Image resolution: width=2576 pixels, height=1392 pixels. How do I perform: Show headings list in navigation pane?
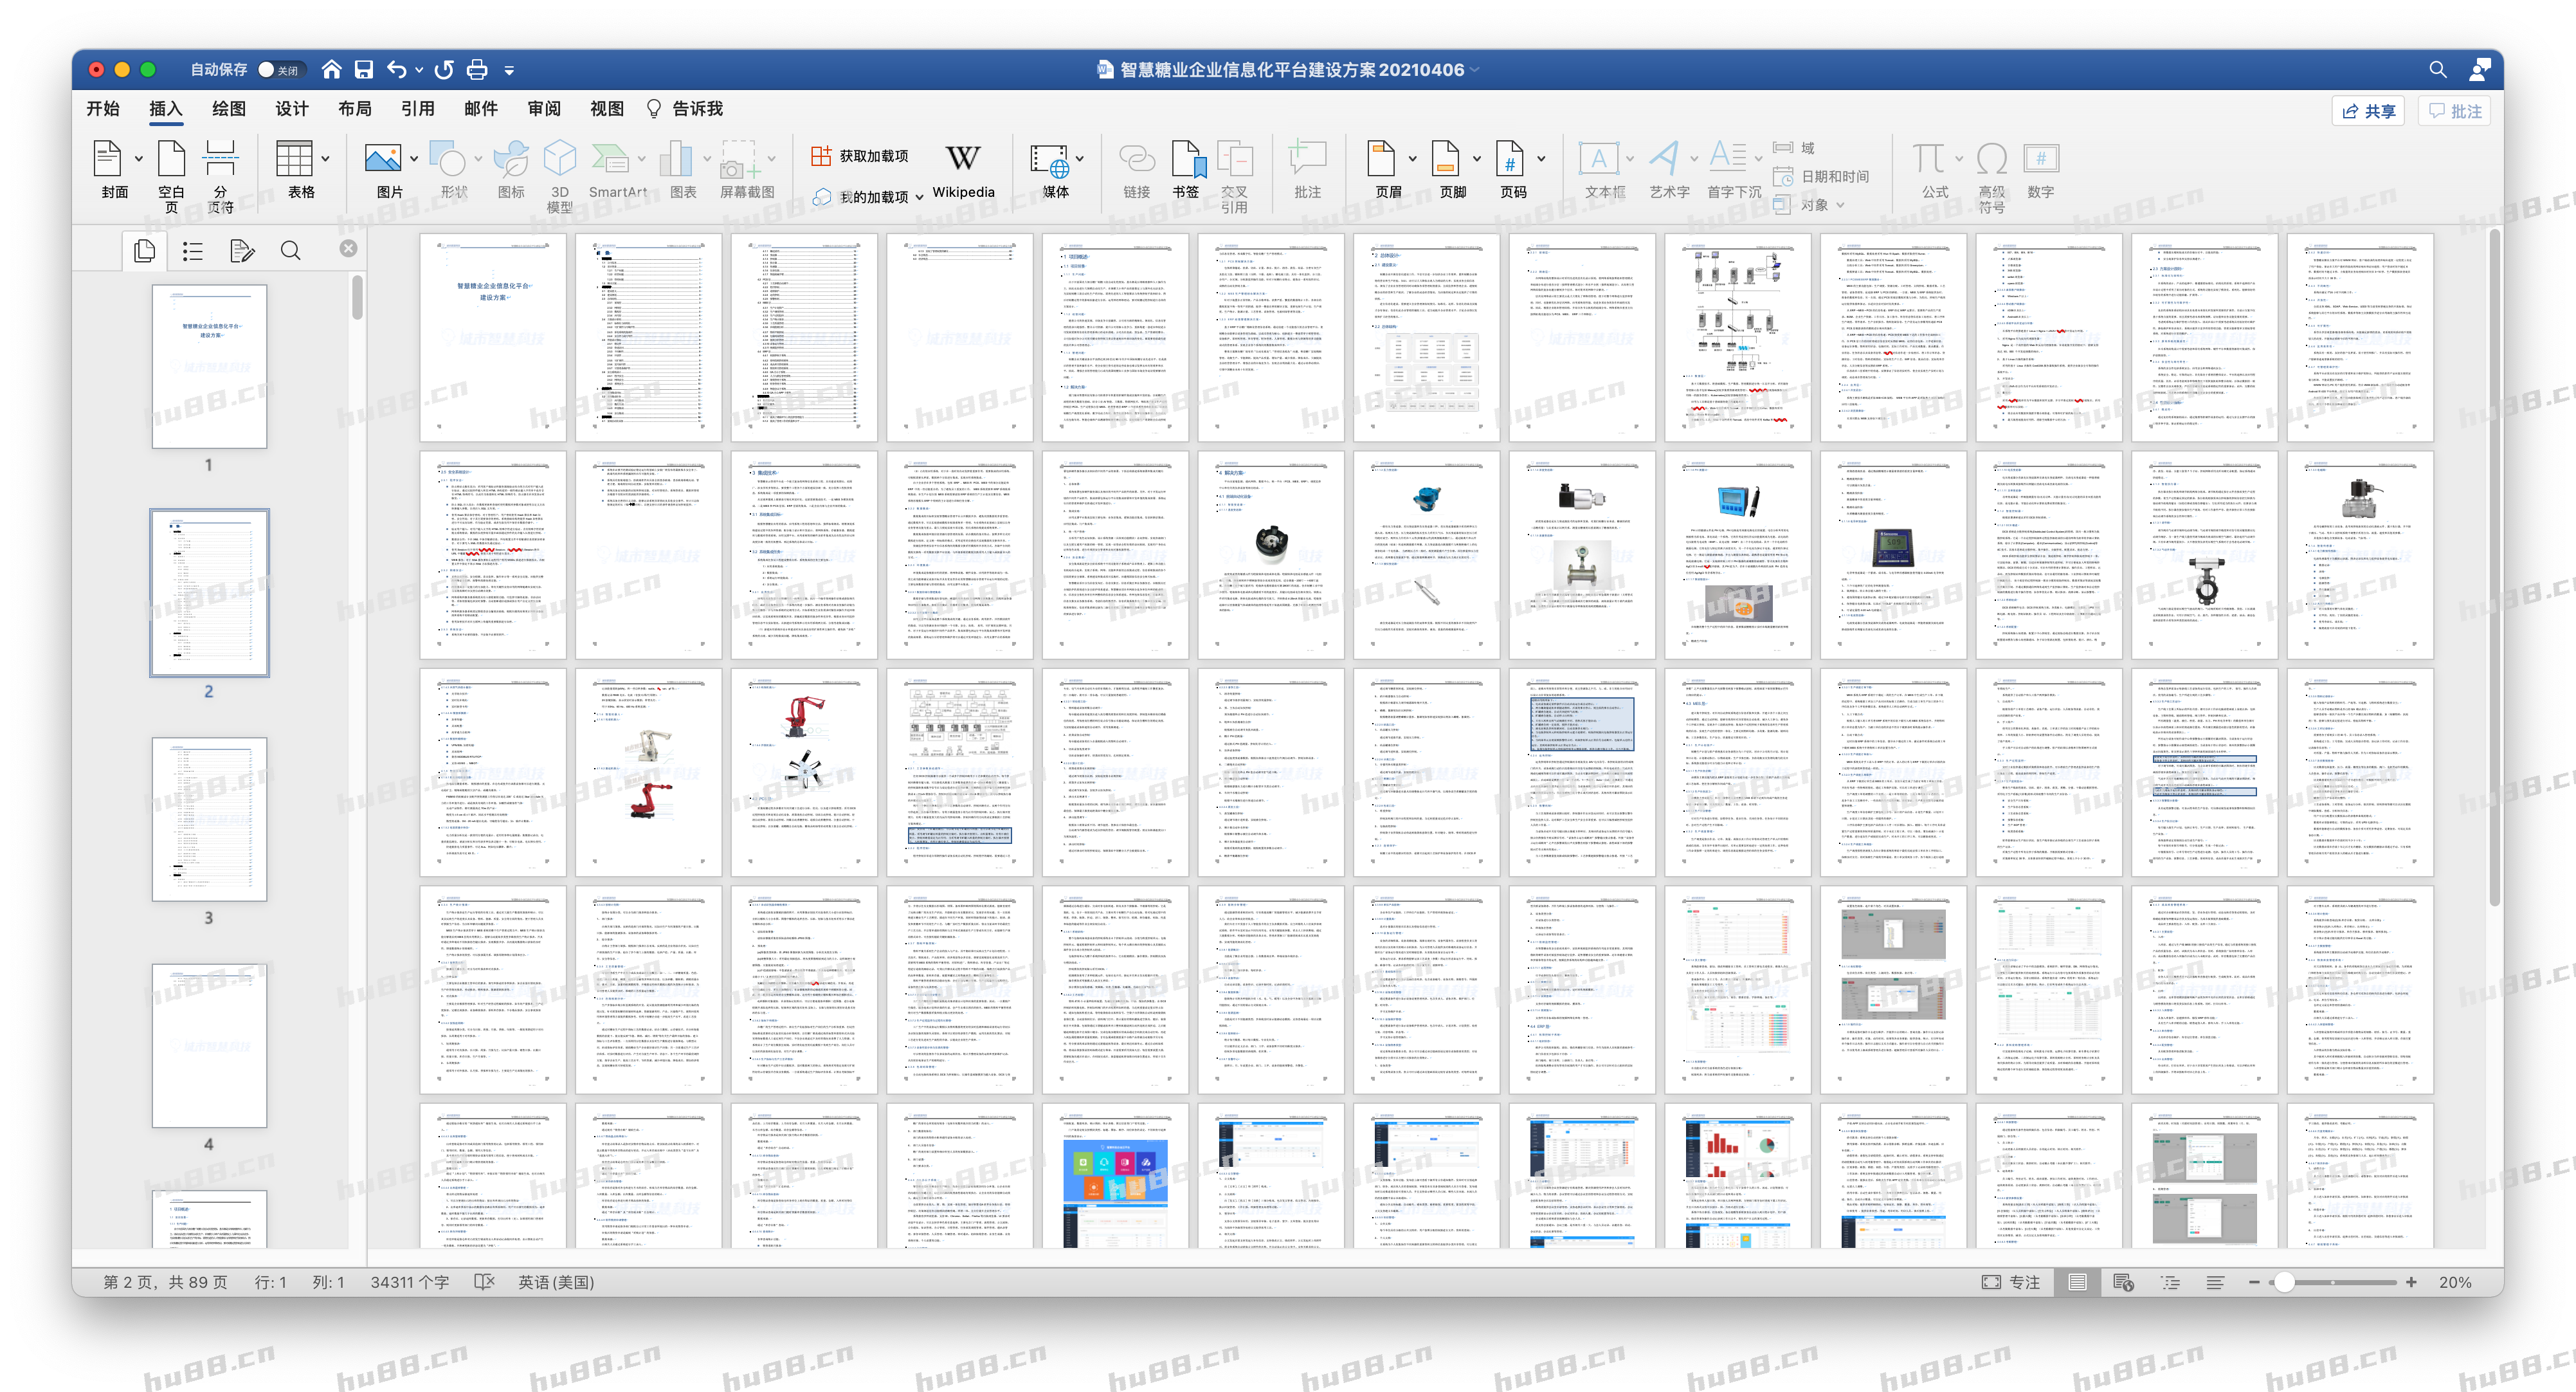click(193, 251)
